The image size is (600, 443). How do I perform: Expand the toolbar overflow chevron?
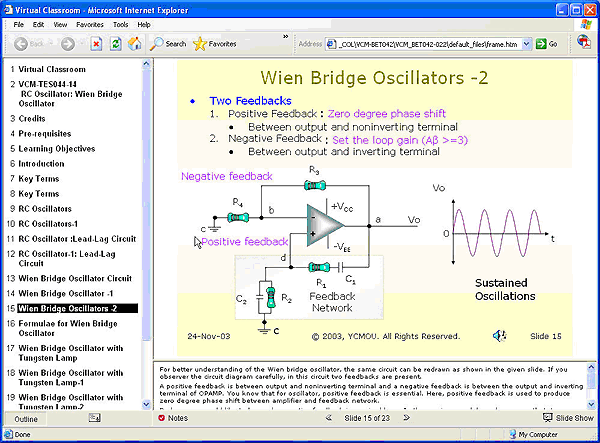pyautogui.click(x=285, y=37)
